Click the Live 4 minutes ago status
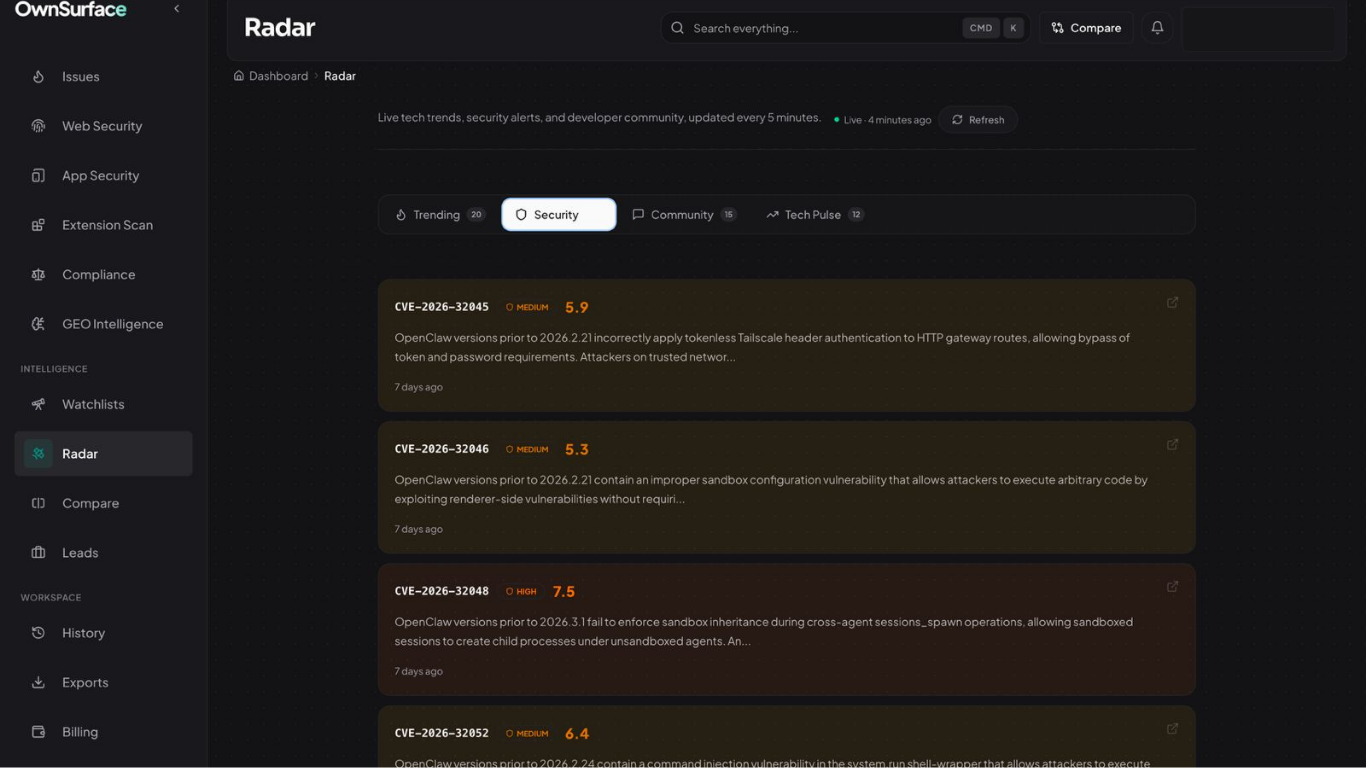This screenshot has height=768, width=1366. (x=883, y=120)
